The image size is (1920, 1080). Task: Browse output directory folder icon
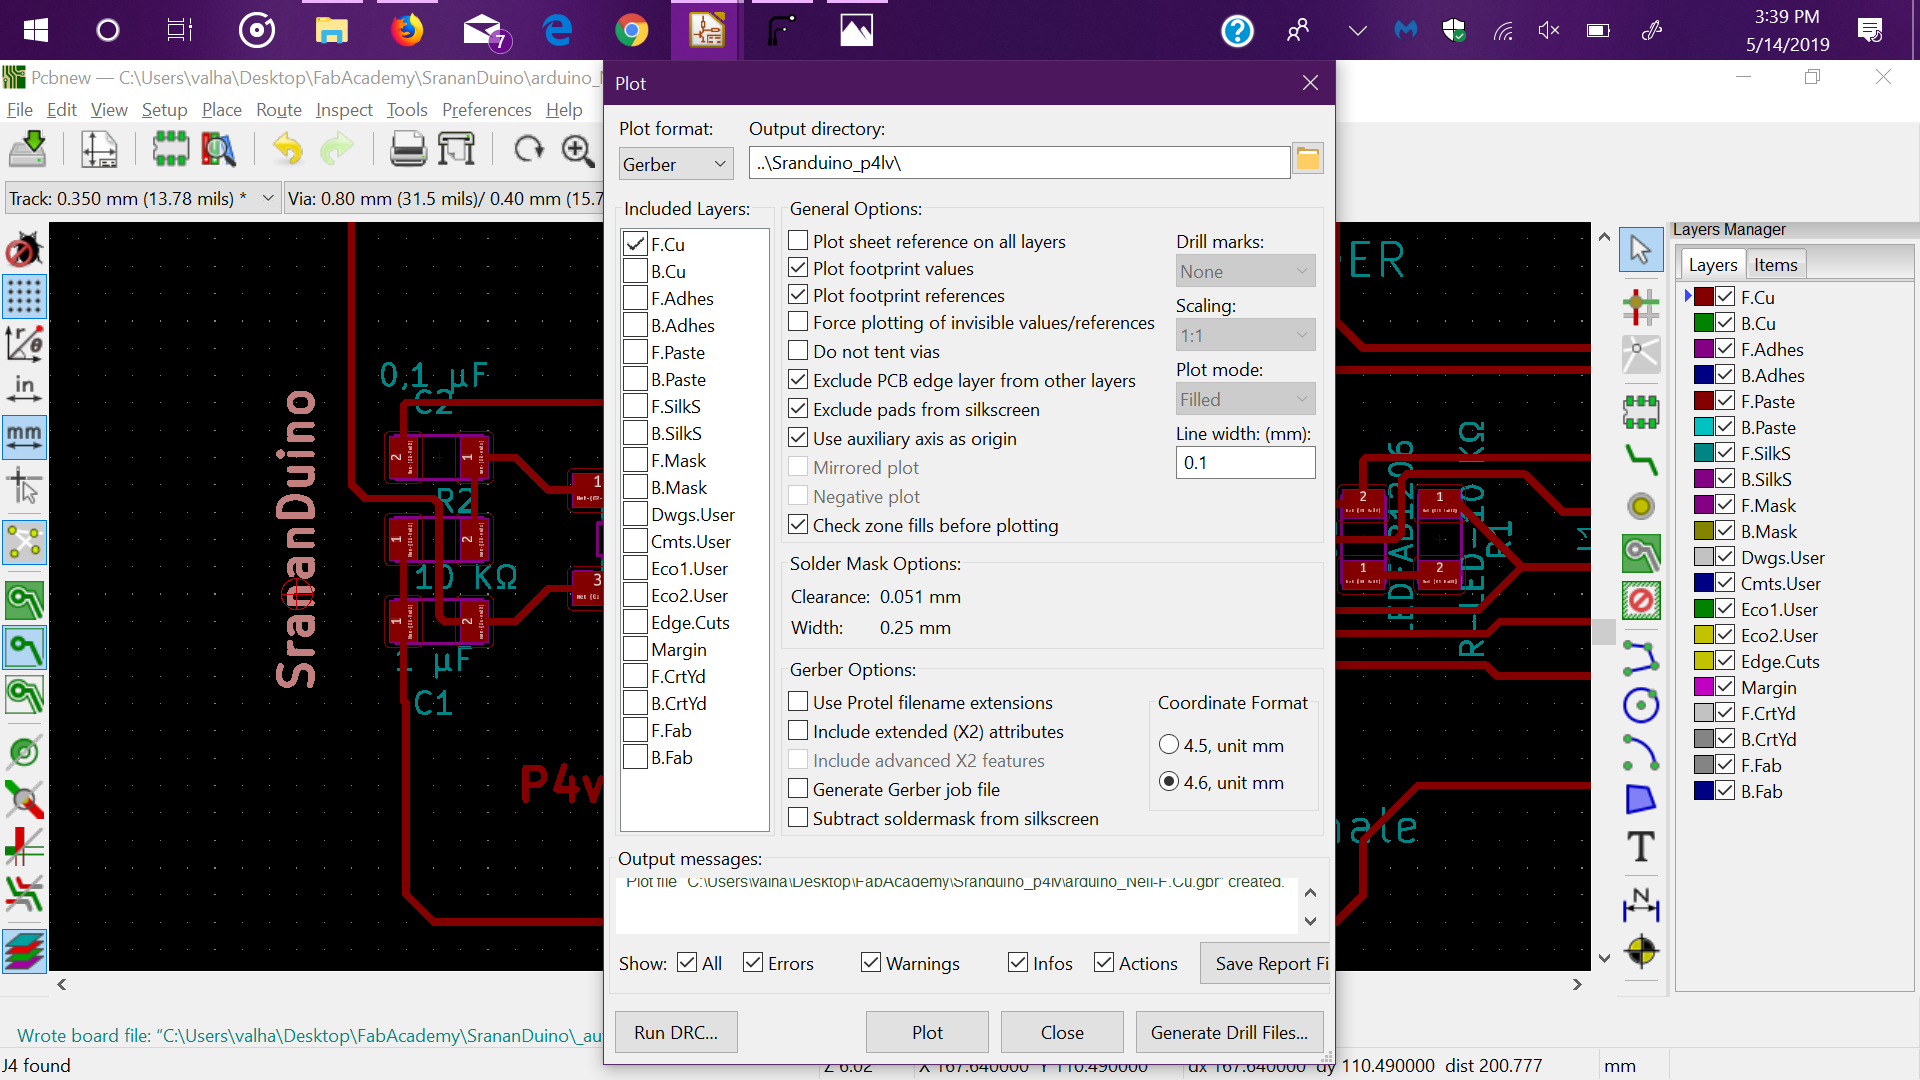pos(1307,160)
